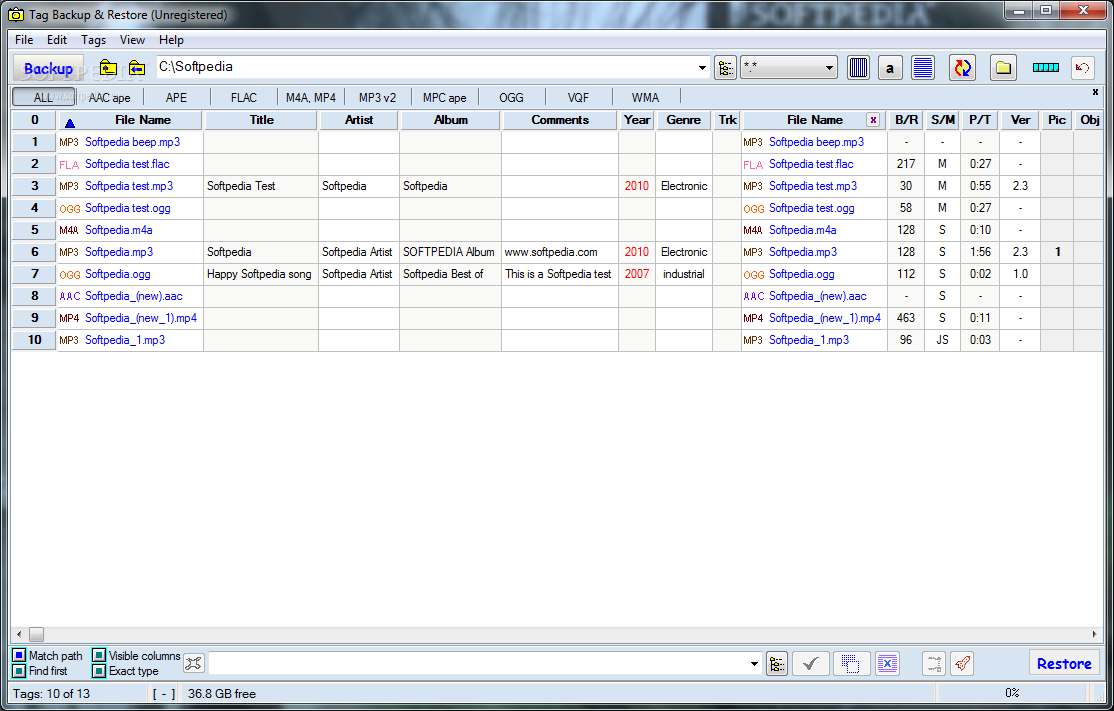1114x711 pixels.
Task: Click the red-blue refresh arrows icon
Action: [962, 68]
